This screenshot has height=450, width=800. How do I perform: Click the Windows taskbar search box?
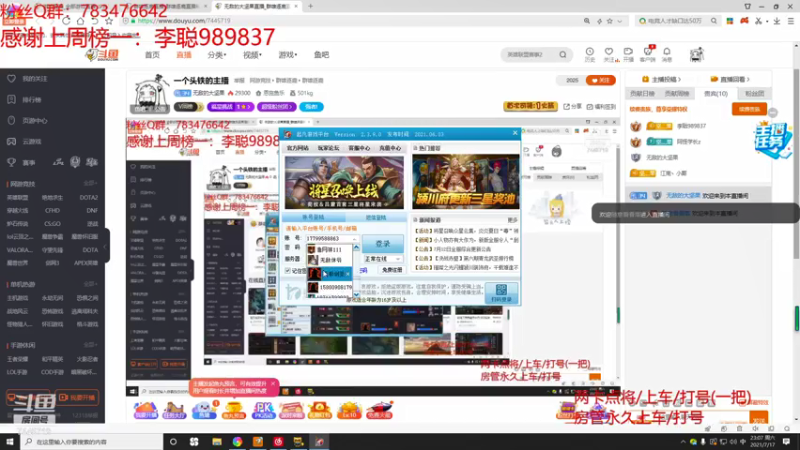92,442
